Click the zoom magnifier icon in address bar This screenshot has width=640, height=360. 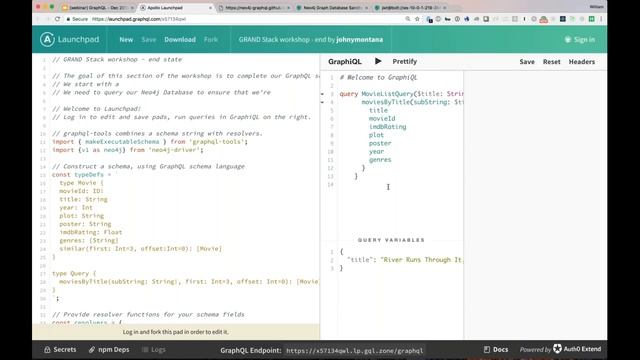[x=408, y=19]
